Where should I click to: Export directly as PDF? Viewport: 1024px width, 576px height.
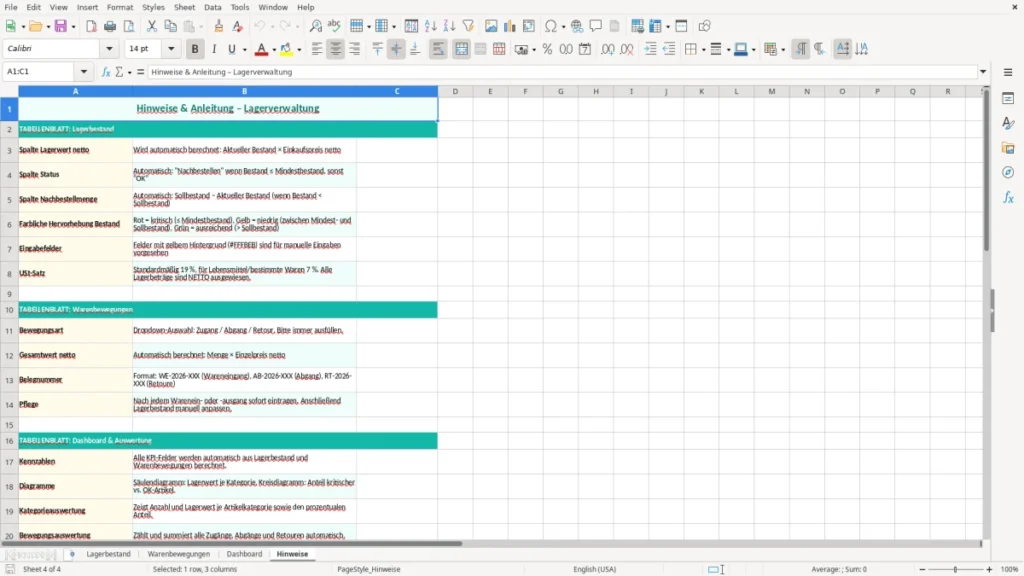(91, 26)
